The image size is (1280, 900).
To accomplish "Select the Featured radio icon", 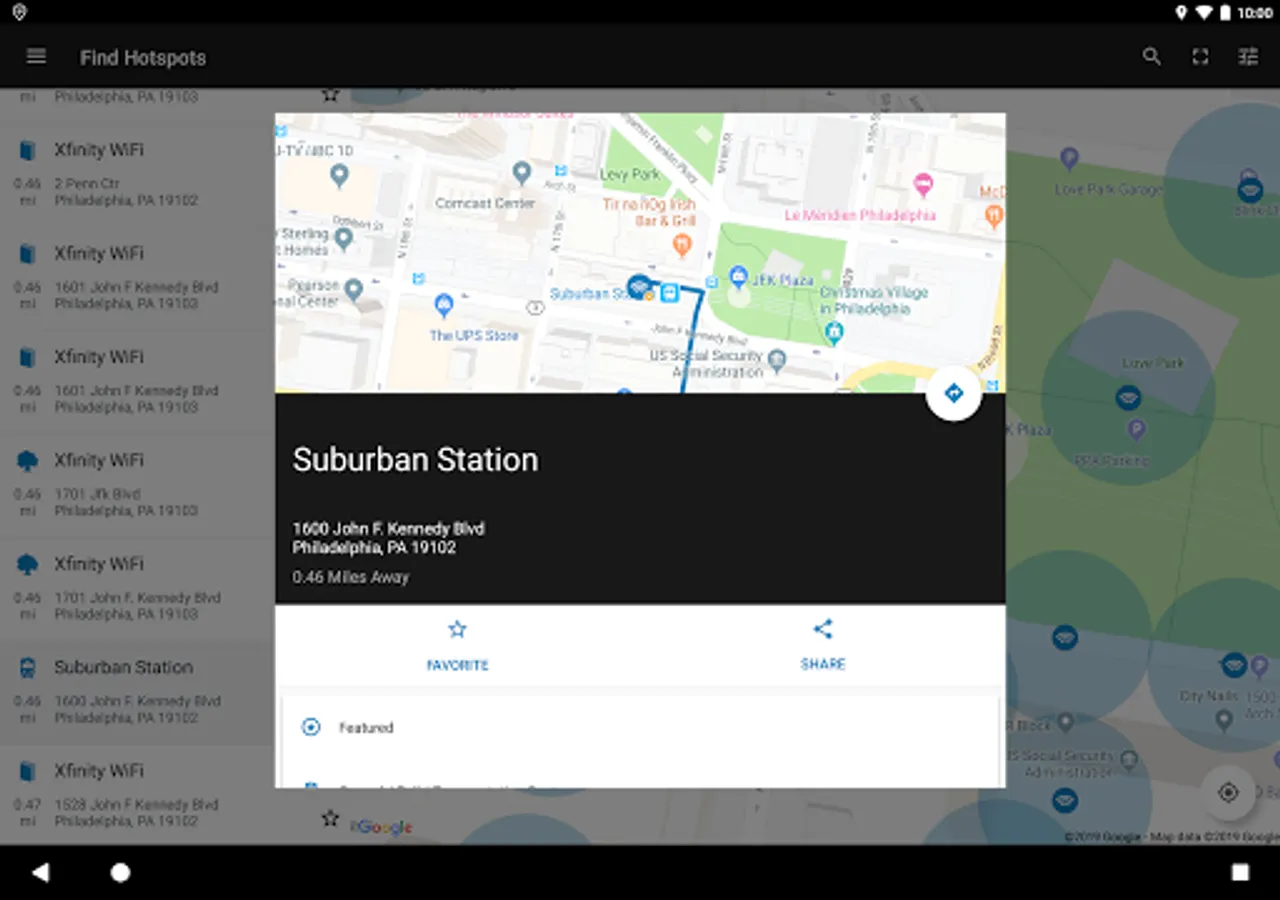I will tap(311, 727).
